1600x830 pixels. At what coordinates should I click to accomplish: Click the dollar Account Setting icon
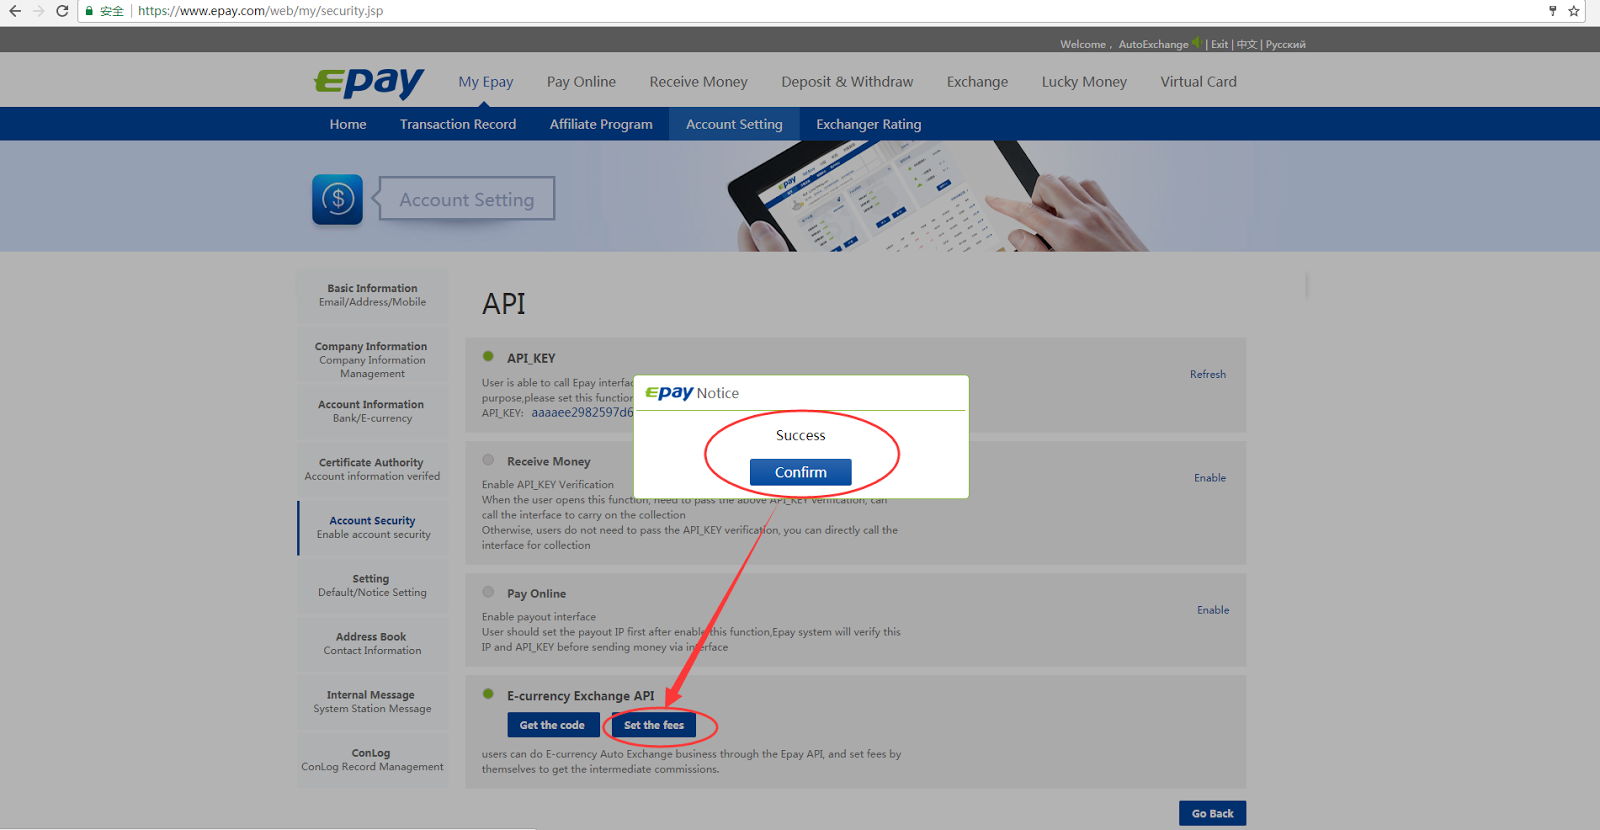[x=338, y=199]
